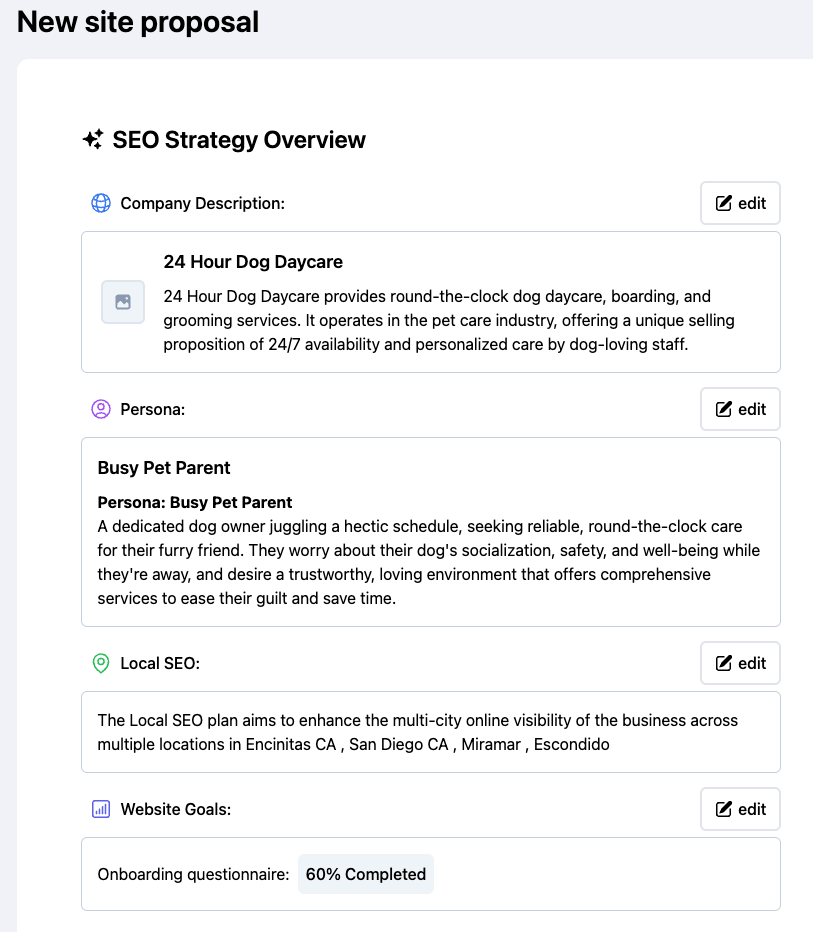Click the Local SEO description text box
This screenshot has height=932, width=813.
pos(430,730)
